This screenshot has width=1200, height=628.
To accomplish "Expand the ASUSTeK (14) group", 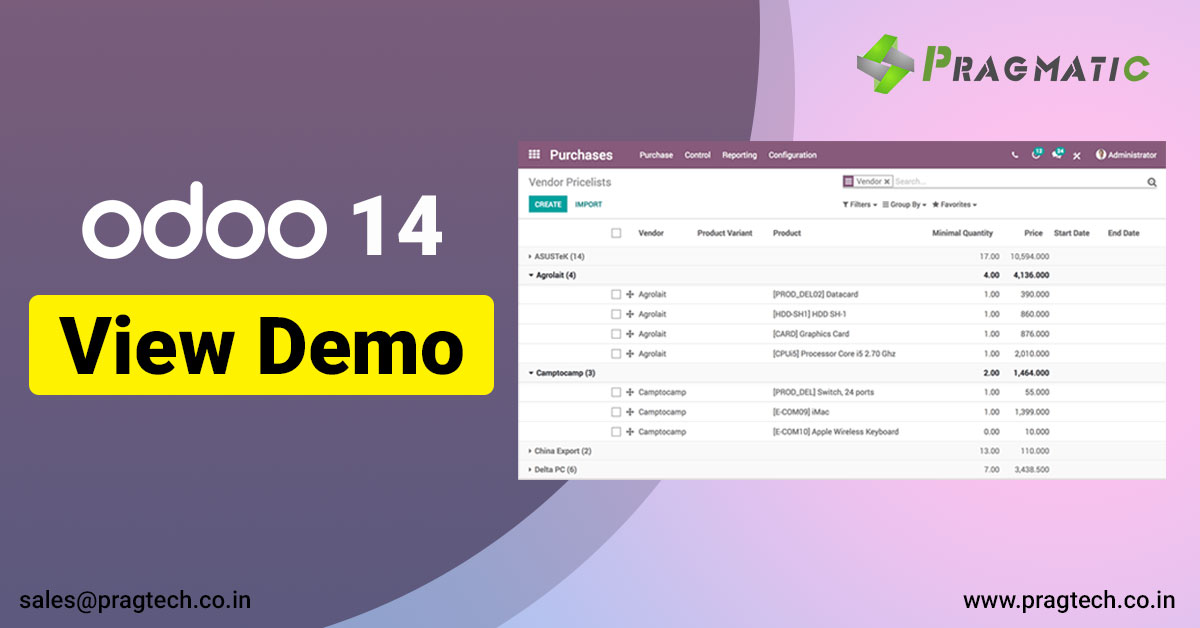I will (x=557, y=257).
